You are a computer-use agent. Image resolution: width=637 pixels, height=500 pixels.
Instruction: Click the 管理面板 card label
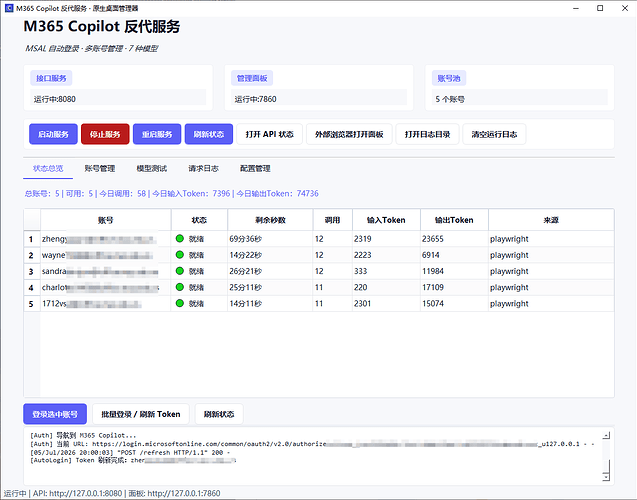click(252, 78)
